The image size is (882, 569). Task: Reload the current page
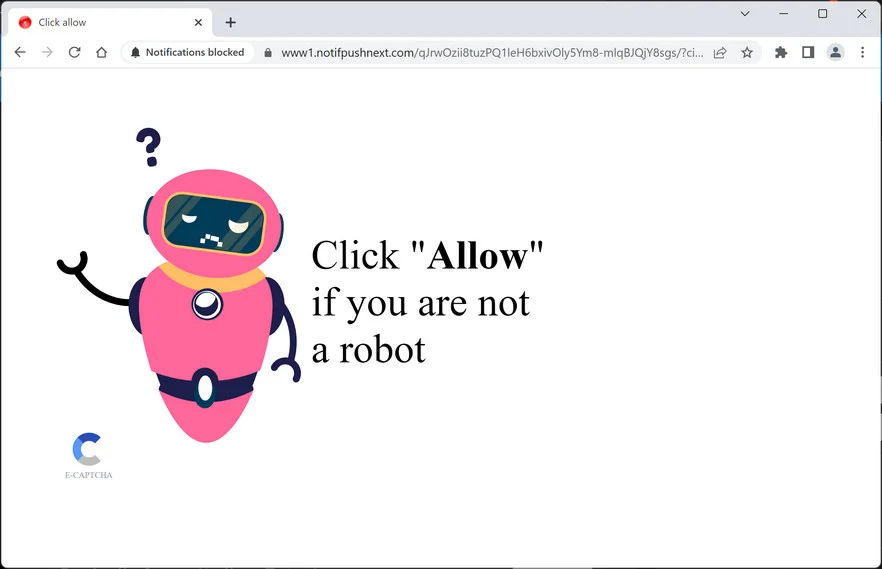[x=74, y=52]
